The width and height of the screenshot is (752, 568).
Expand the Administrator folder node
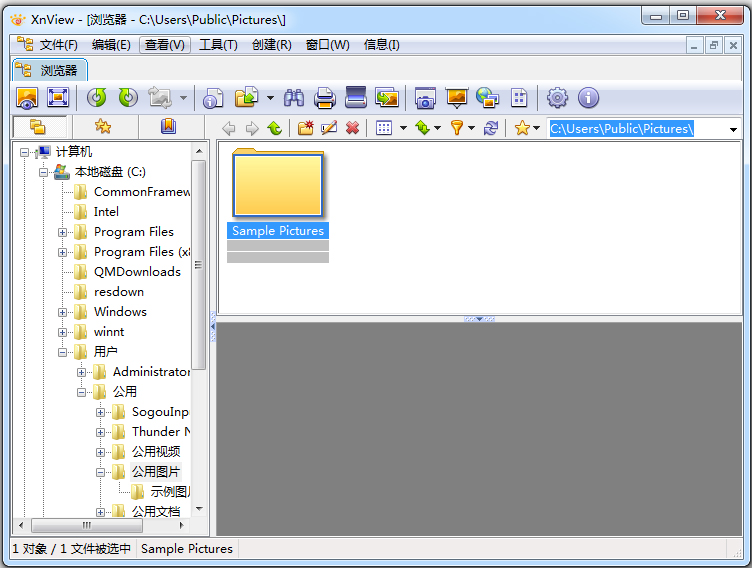82,372
